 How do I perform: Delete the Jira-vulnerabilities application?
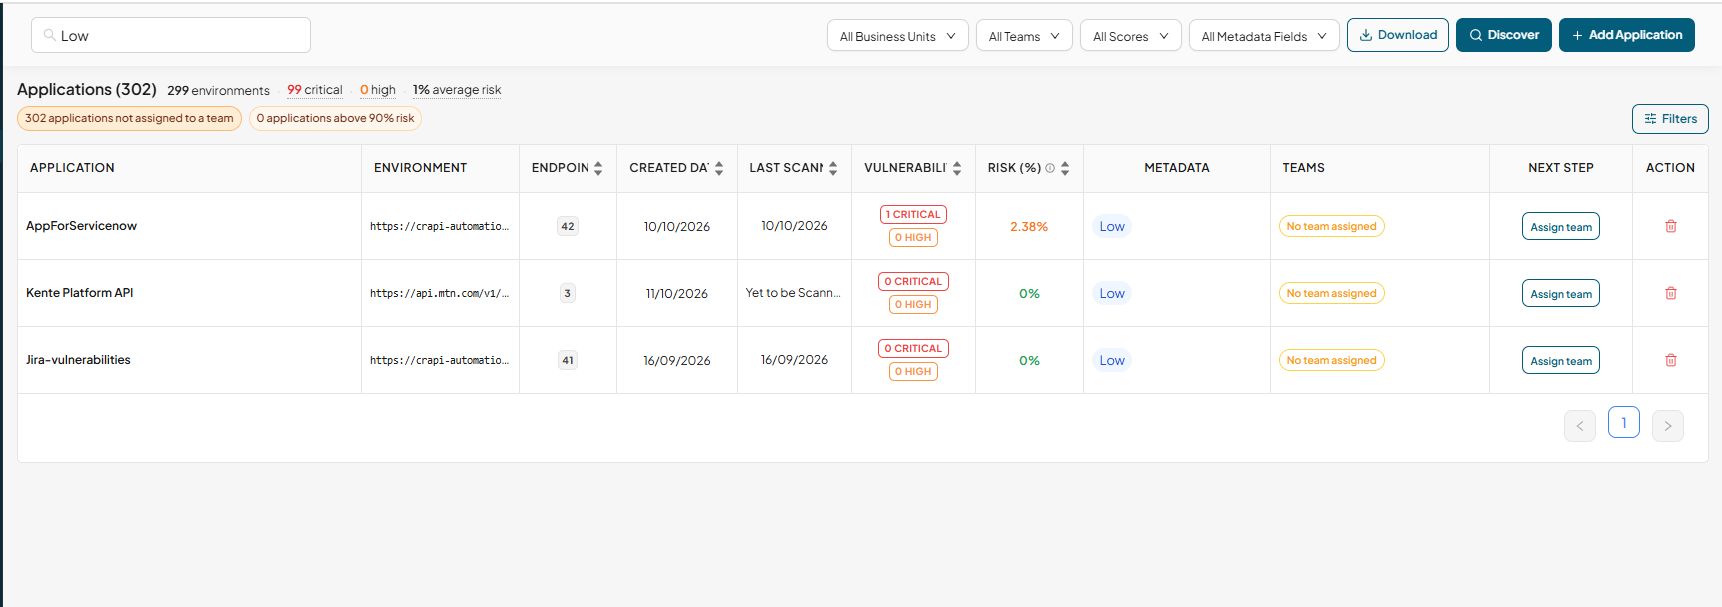(x=1671, y=360)
